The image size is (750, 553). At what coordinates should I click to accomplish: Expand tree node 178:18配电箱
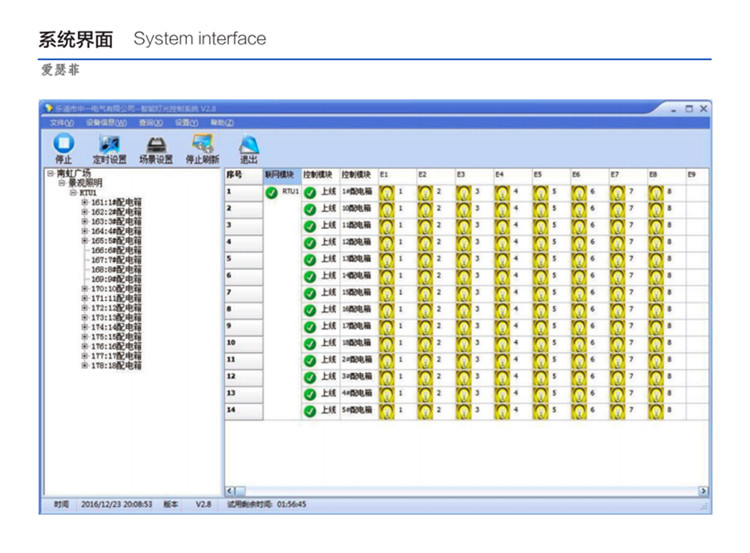pos(85,365)
